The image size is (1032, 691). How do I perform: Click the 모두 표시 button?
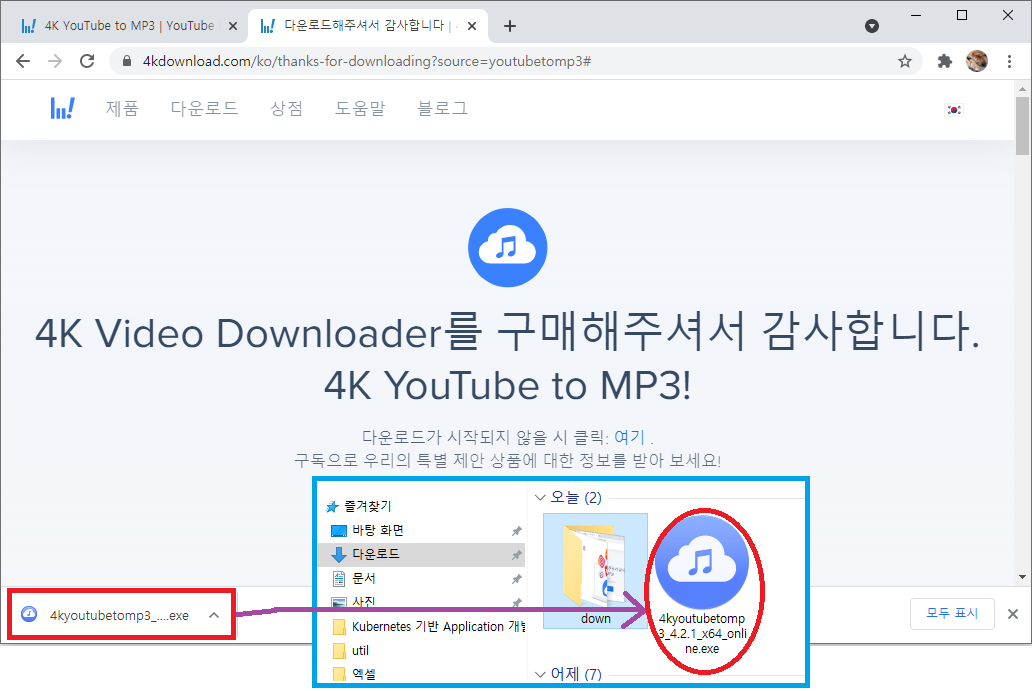(952, 613)
